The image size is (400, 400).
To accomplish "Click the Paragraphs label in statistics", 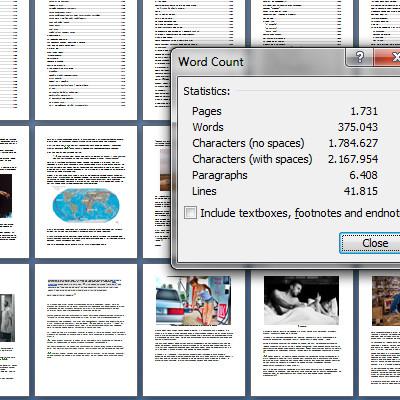I will (x=220, y=175).
